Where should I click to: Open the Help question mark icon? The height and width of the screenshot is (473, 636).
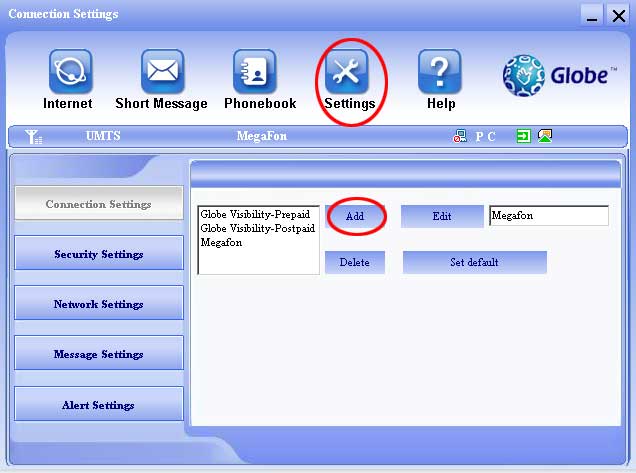440,72
